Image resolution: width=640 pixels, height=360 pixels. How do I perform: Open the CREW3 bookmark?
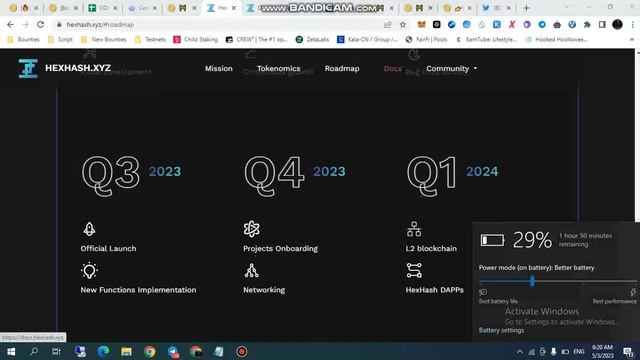(256, 40)
